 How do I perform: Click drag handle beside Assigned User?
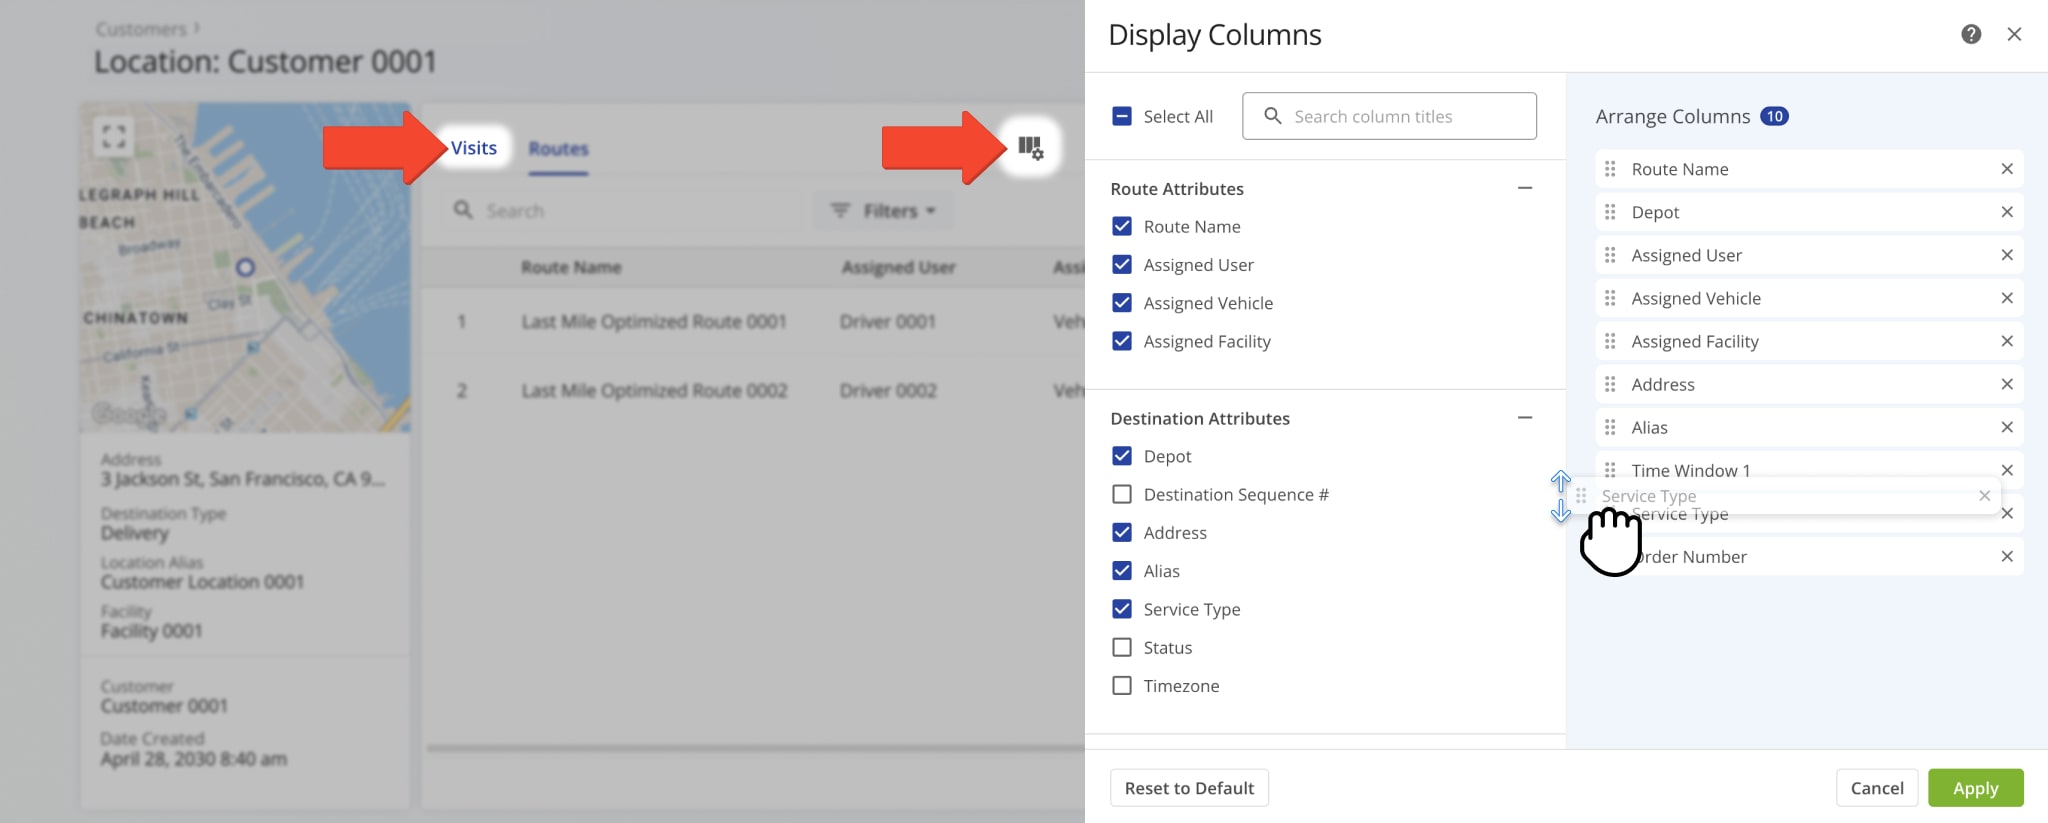pyautogui.click(x=1610, y=255)
